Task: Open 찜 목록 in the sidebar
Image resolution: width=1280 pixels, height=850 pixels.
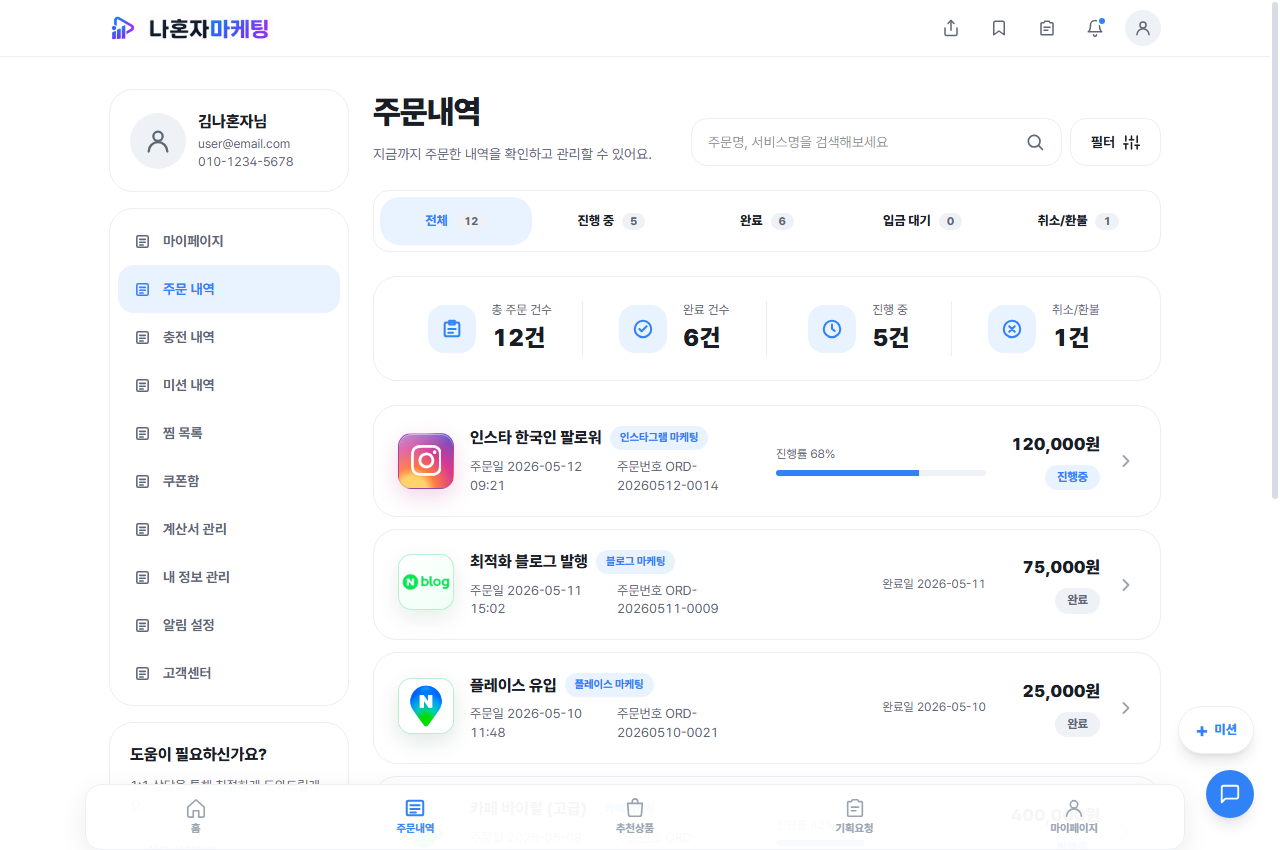Action: pos(229,433)
